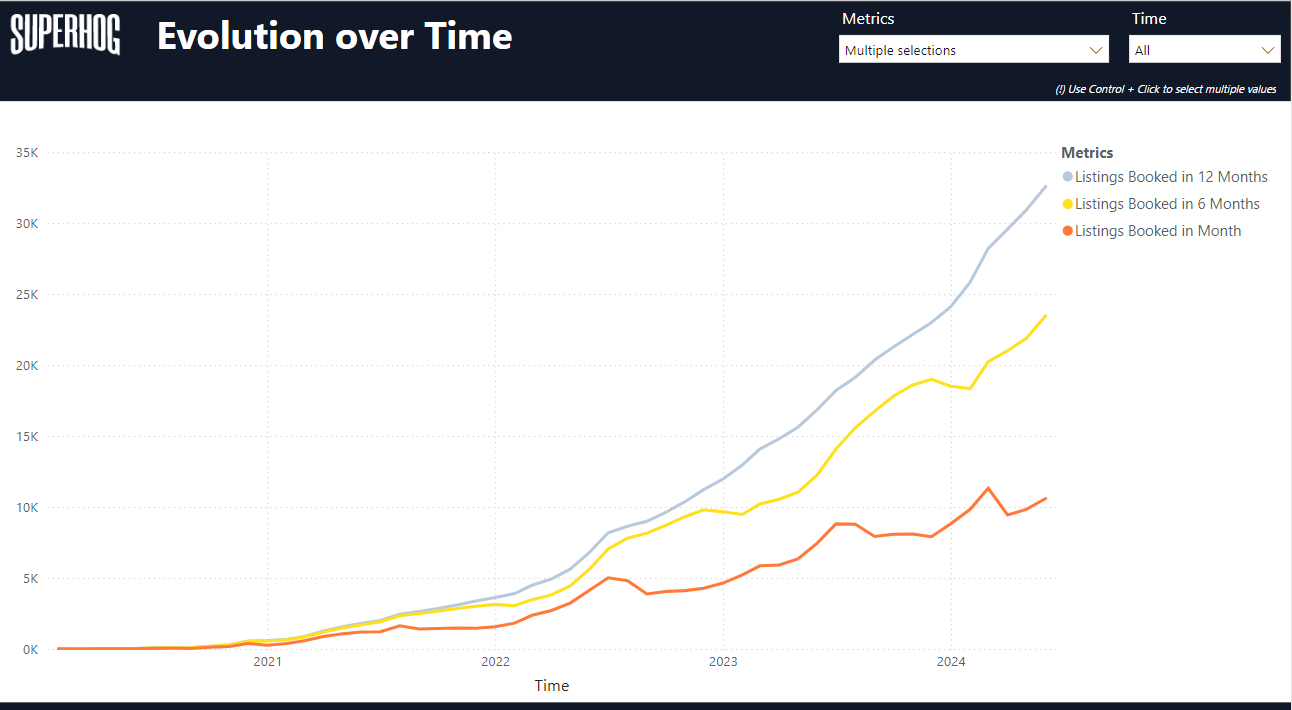Click the 35K label on the y-axis
Image resolution: width=1292 pixels, height=710 pixels.
(26, 153)
